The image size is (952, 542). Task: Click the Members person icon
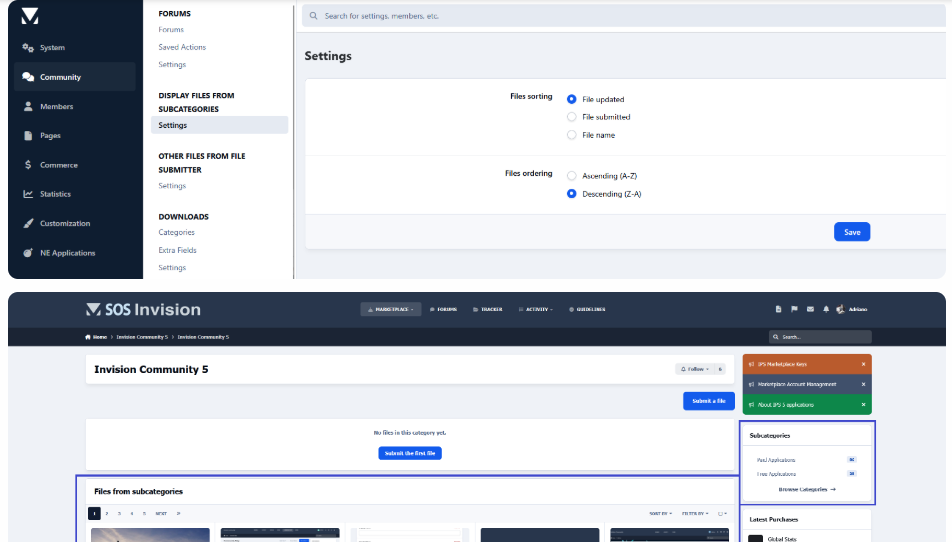(28, 107)
